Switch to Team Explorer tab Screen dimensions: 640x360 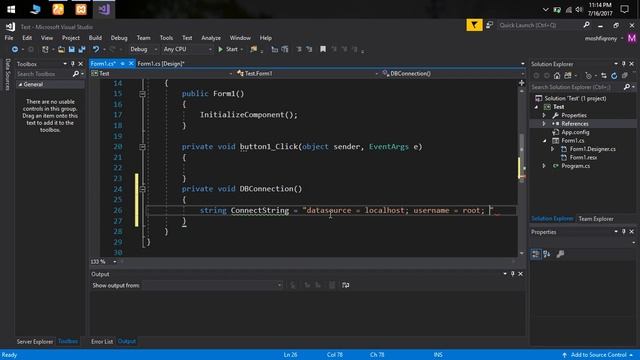tap(596, 219)
